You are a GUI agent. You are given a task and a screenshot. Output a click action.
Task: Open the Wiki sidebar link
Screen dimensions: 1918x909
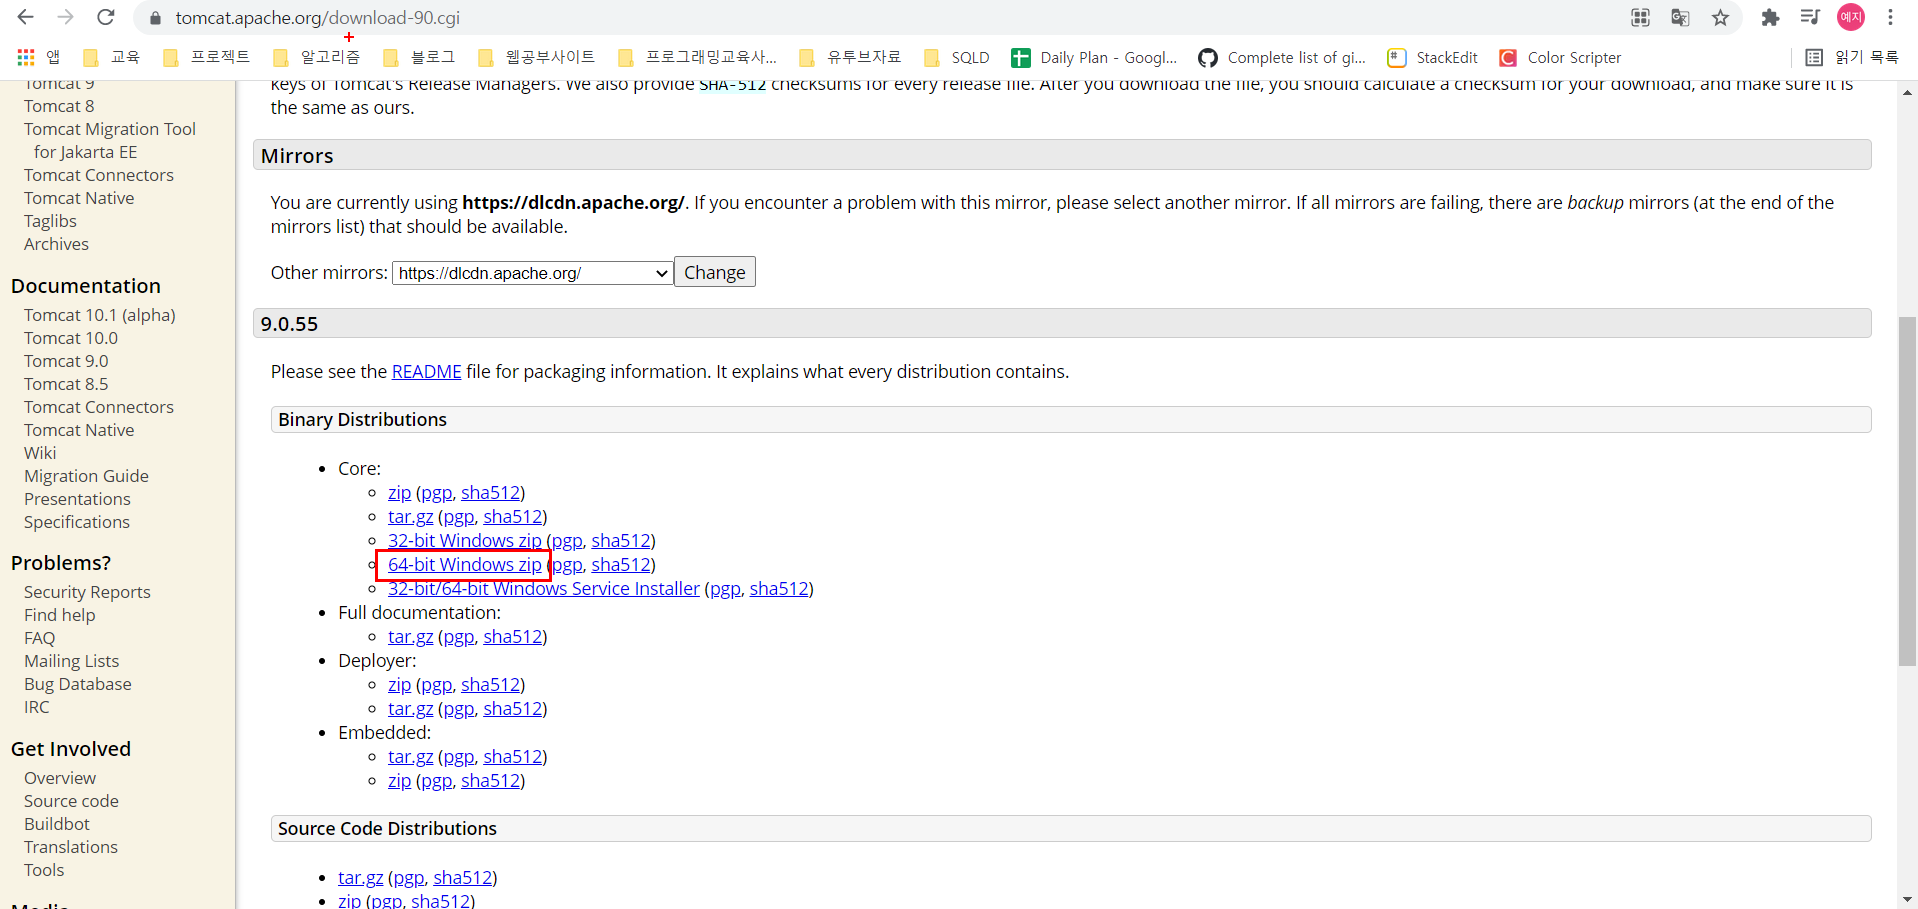pyautogui.click(x=40, y=453)
